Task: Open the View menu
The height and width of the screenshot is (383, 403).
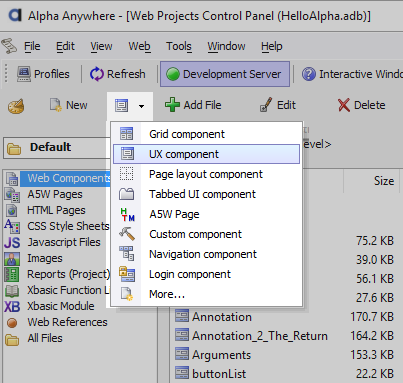Action: tap(101, 46)
